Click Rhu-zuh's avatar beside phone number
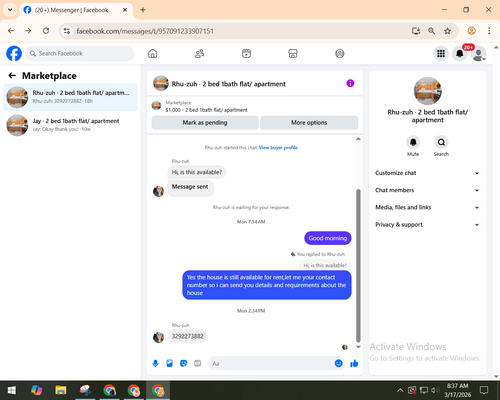The width and height of the screenshot is (500, 400). coord(158,338)
